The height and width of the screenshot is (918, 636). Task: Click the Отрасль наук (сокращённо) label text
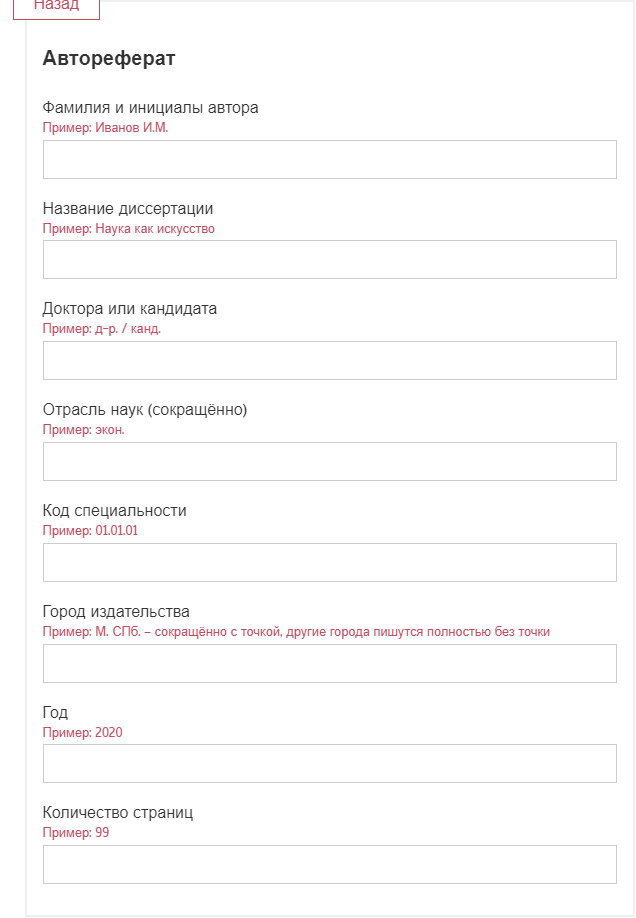(145, 409)
